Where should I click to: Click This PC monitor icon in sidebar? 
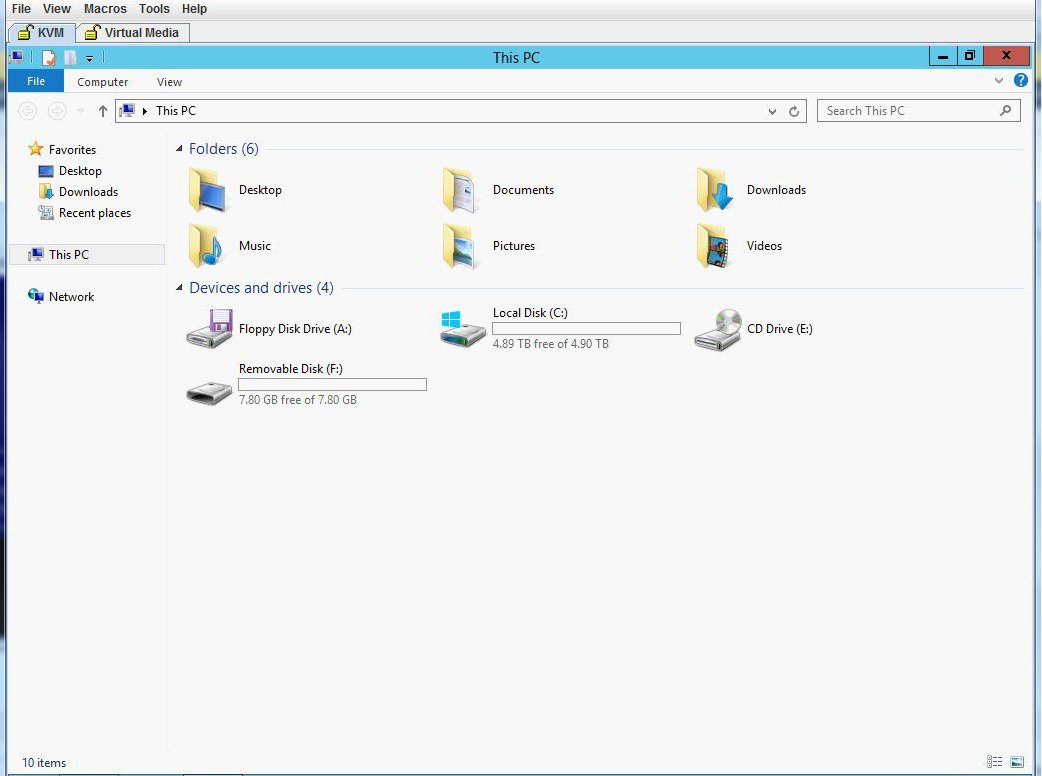(x=36, y=254)
